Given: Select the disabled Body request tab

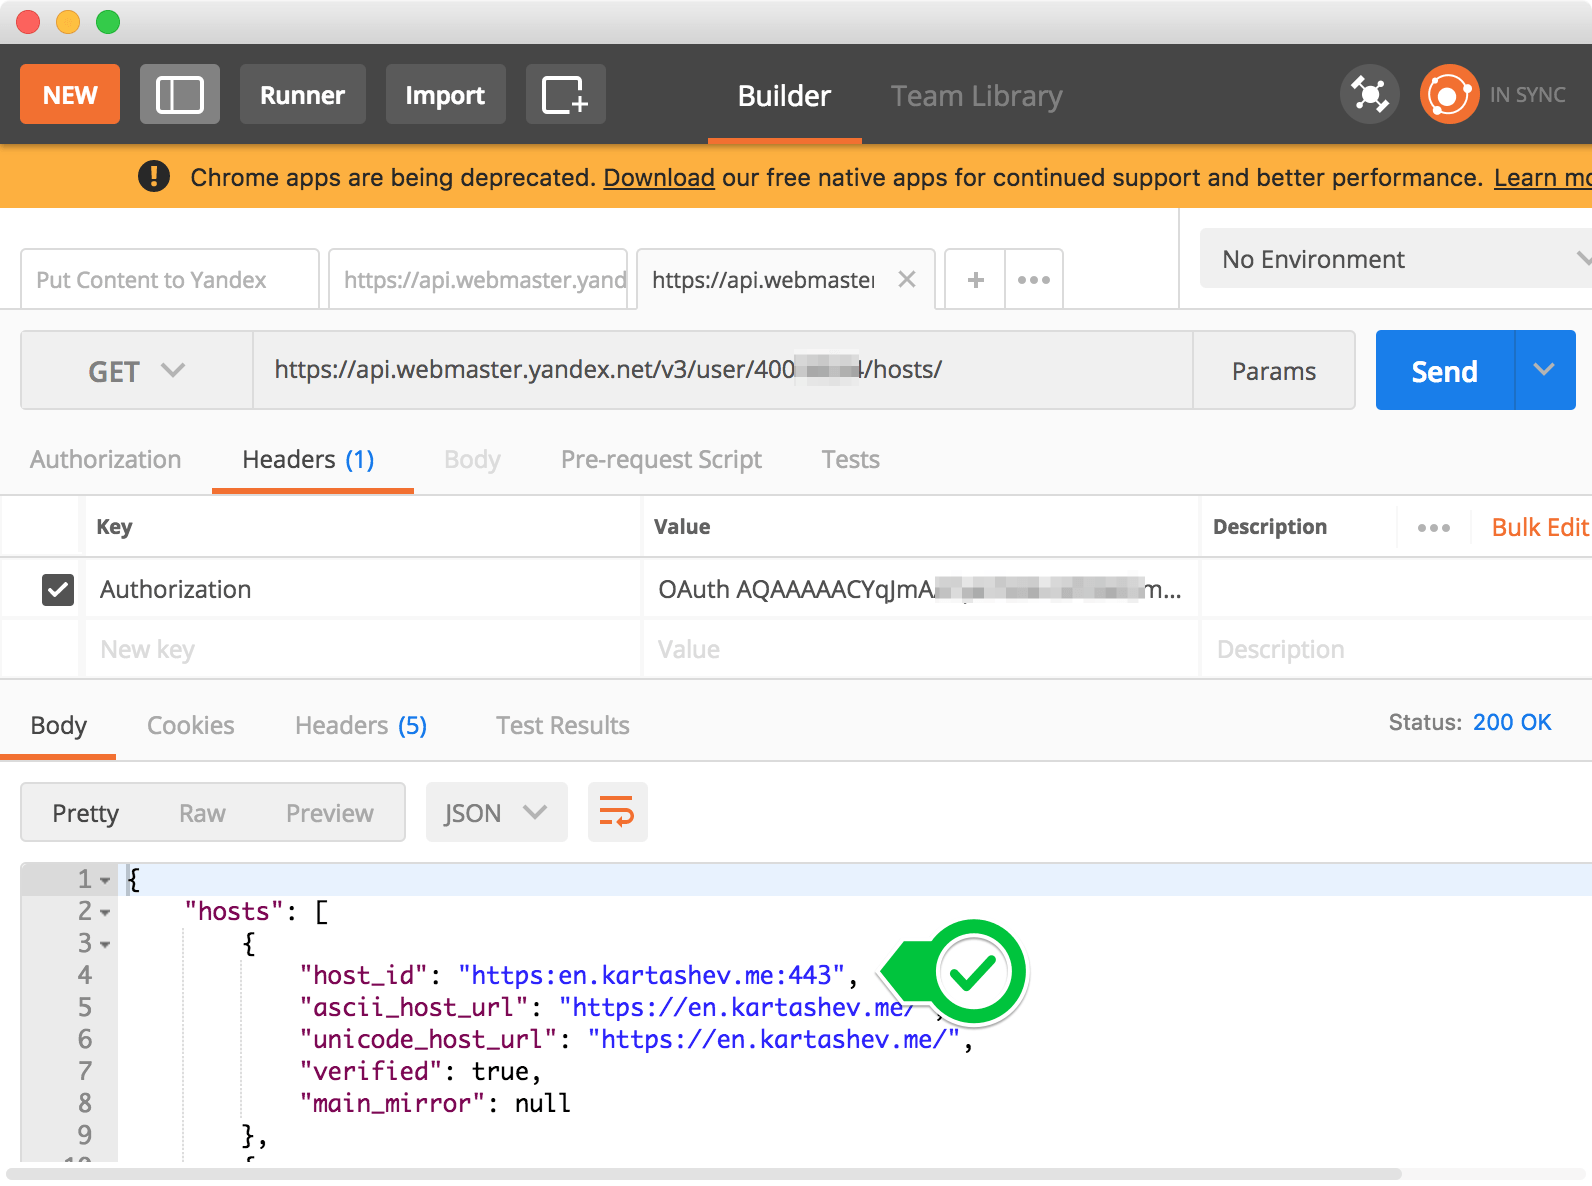Looking at the screenshot, I should tap(472, 460).
